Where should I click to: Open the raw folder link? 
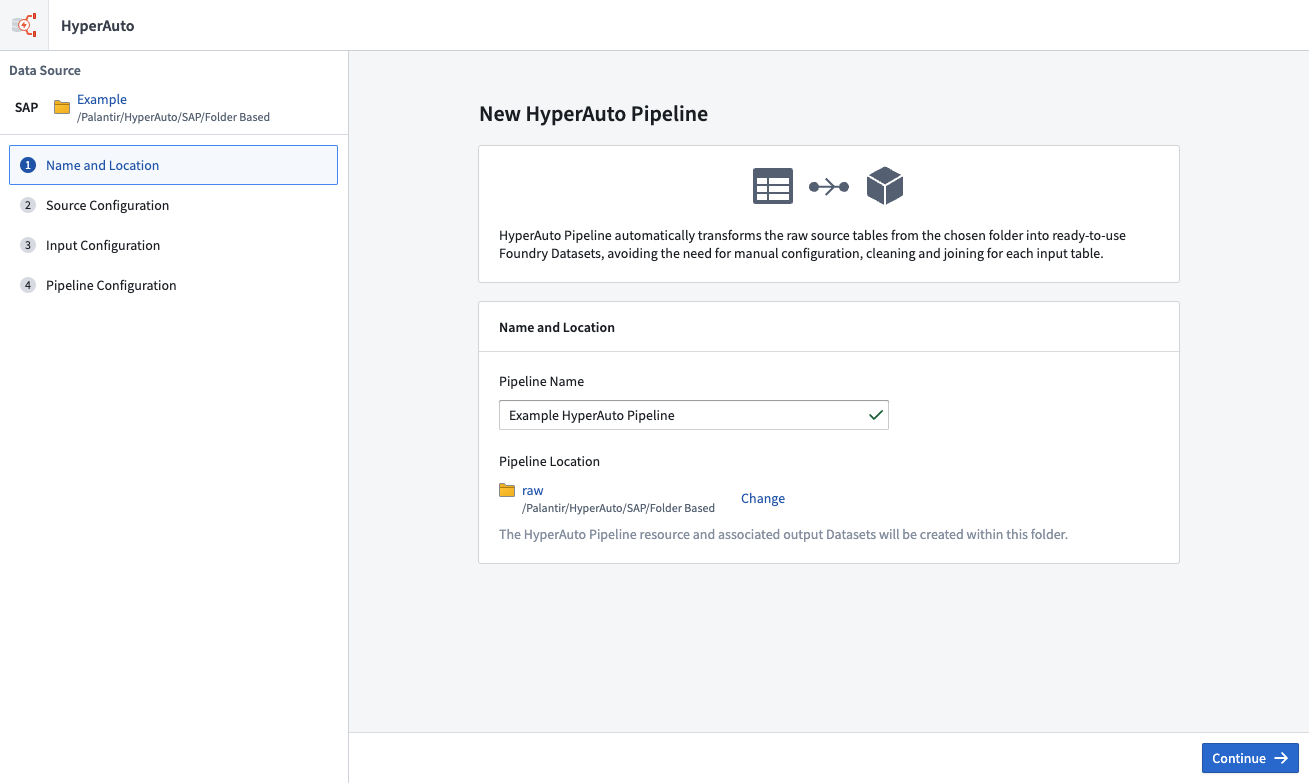(533, 490)
